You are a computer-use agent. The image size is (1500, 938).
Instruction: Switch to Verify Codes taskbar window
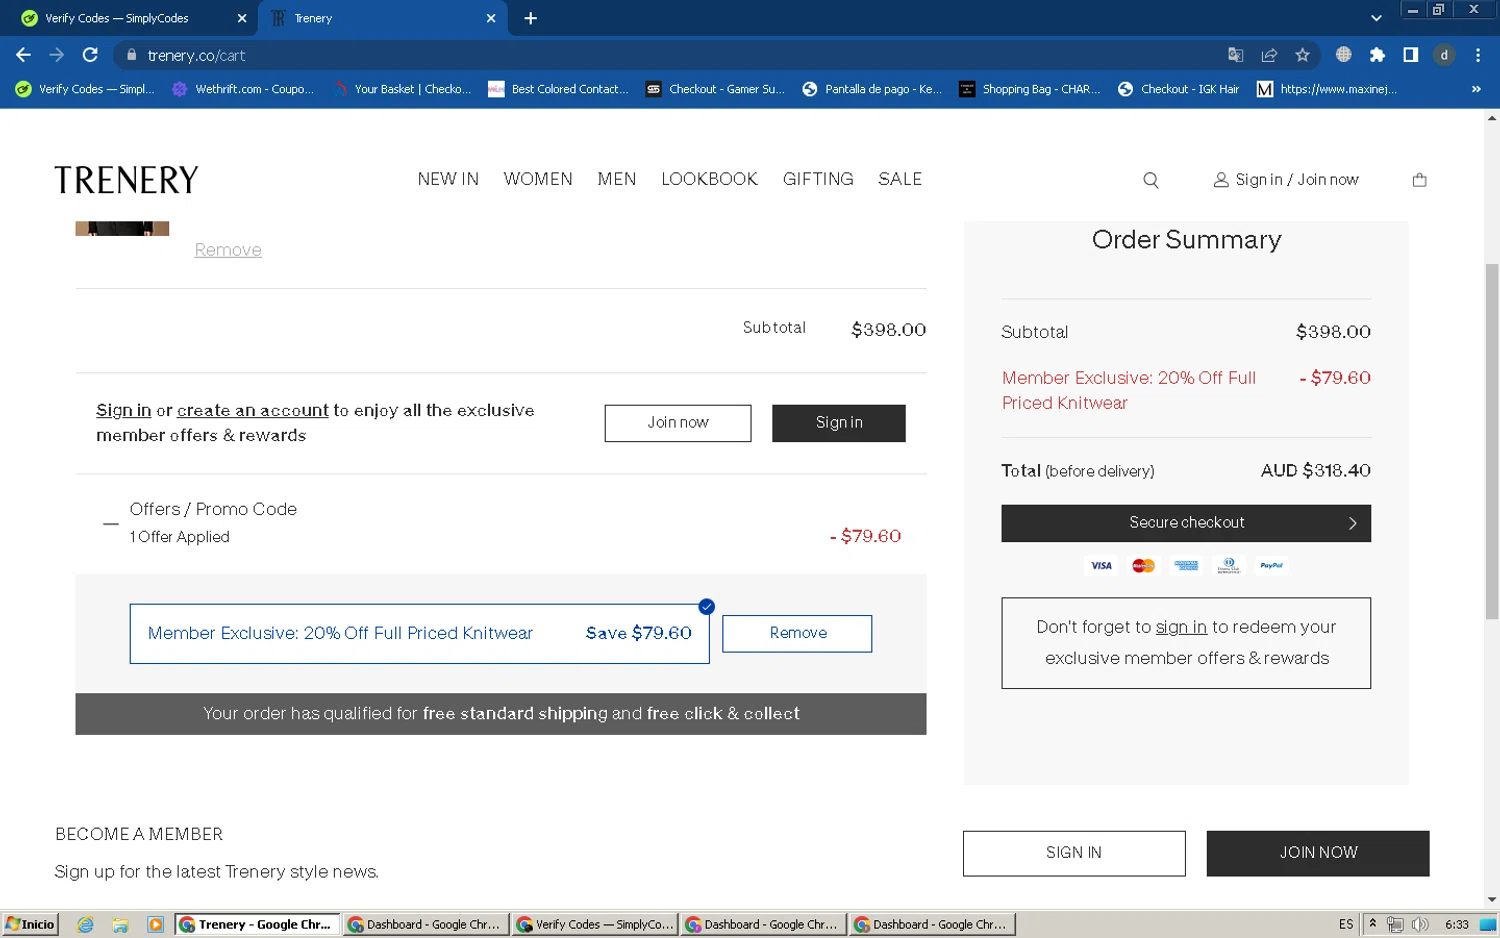pyautogui.click(x=595, y=924)
